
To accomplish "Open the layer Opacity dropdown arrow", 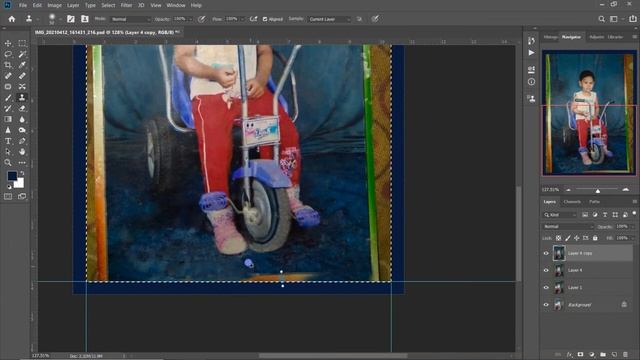I will (633, 227).
